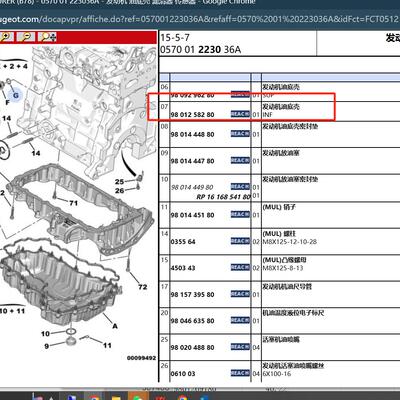
Task: Open REACH badge for part 0355 64
Action: (x=240, y=241)
